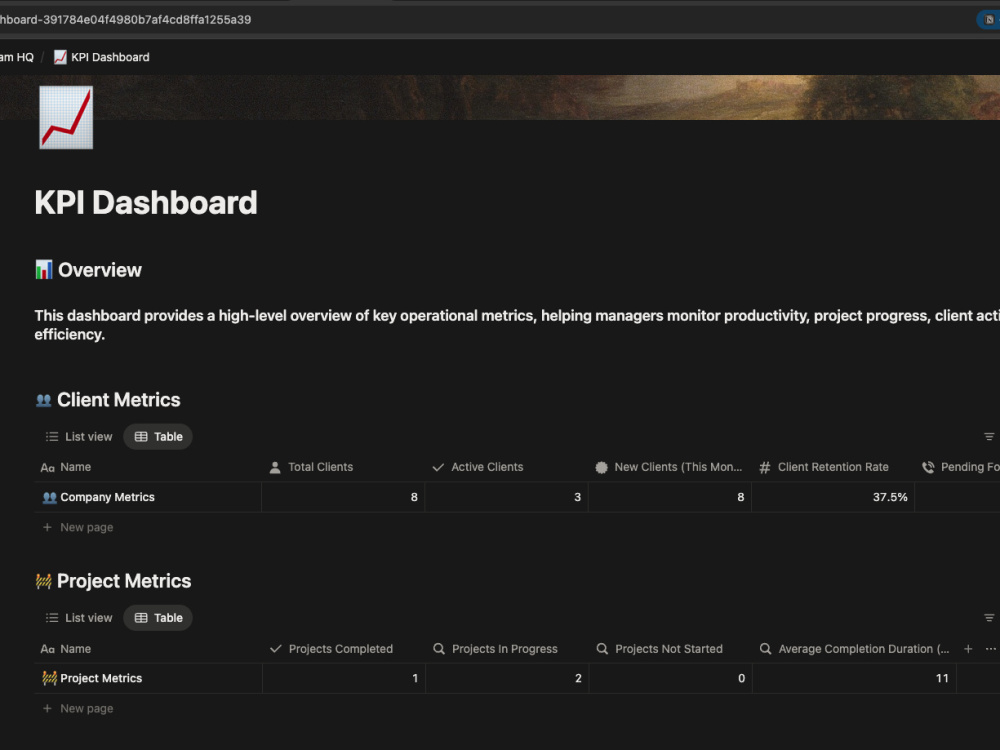Select Projects Completed cell showing 1
This screenshot has width=1000, height=750.
(343, 679)
